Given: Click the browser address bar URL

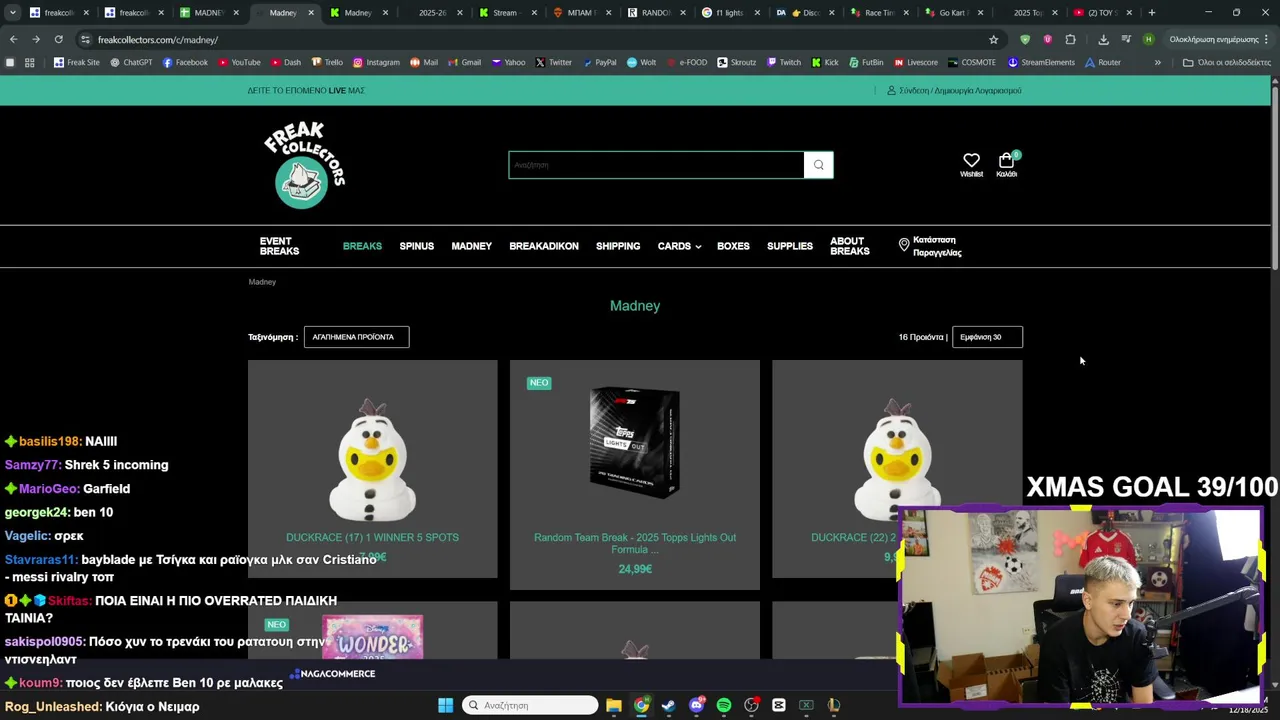Looking at the screenshot, I should [x=158, y=40].
